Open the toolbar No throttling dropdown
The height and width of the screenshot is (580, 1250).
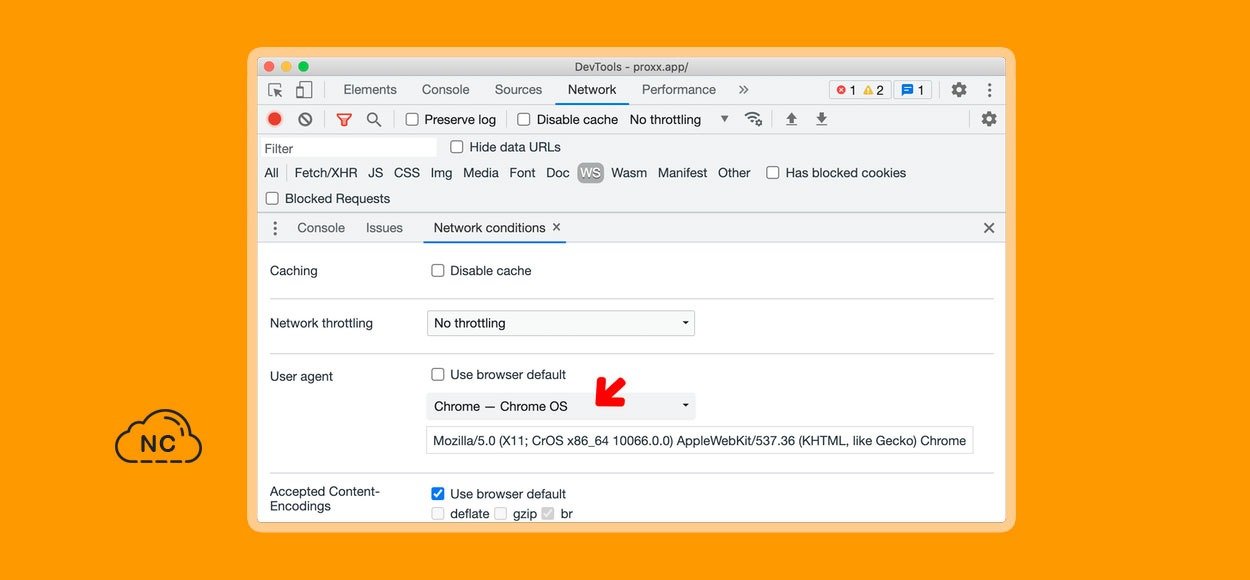pos(680,119)
